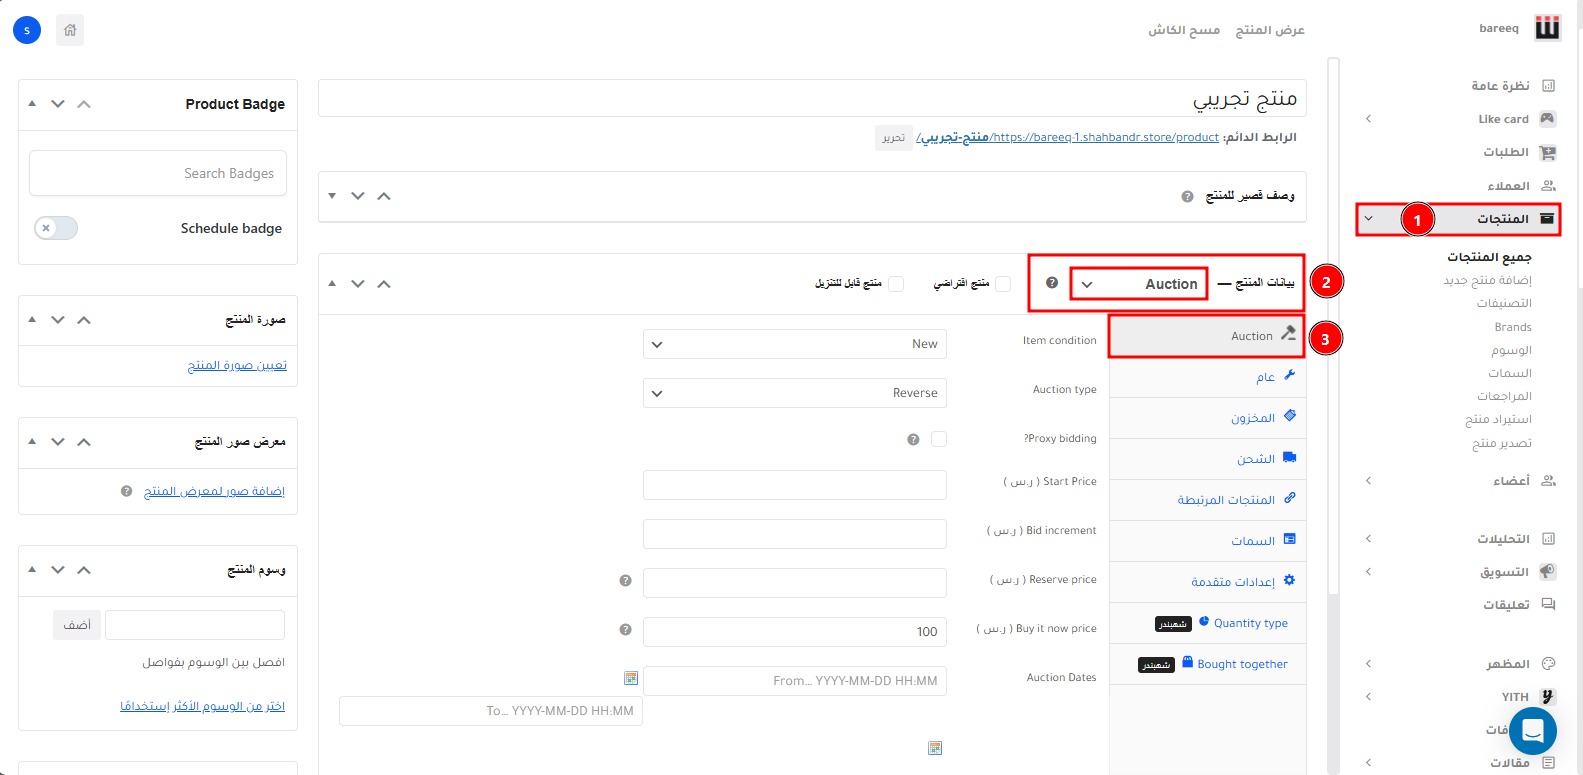Click the calendar icon beside Auction Dates From field
The height and width of the screenshot is (775, 1583).
click(631, 679)
